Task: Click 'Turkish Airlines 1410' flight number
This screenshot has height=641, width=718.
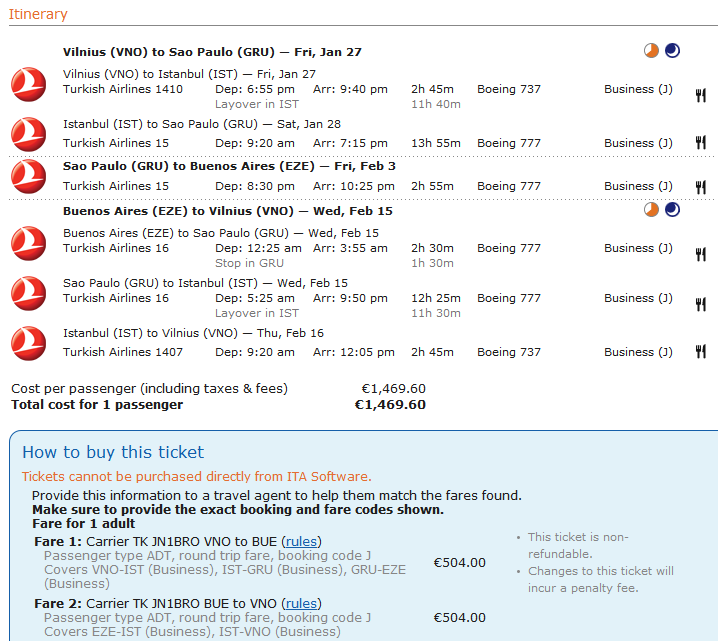Action: coord(123,89)
